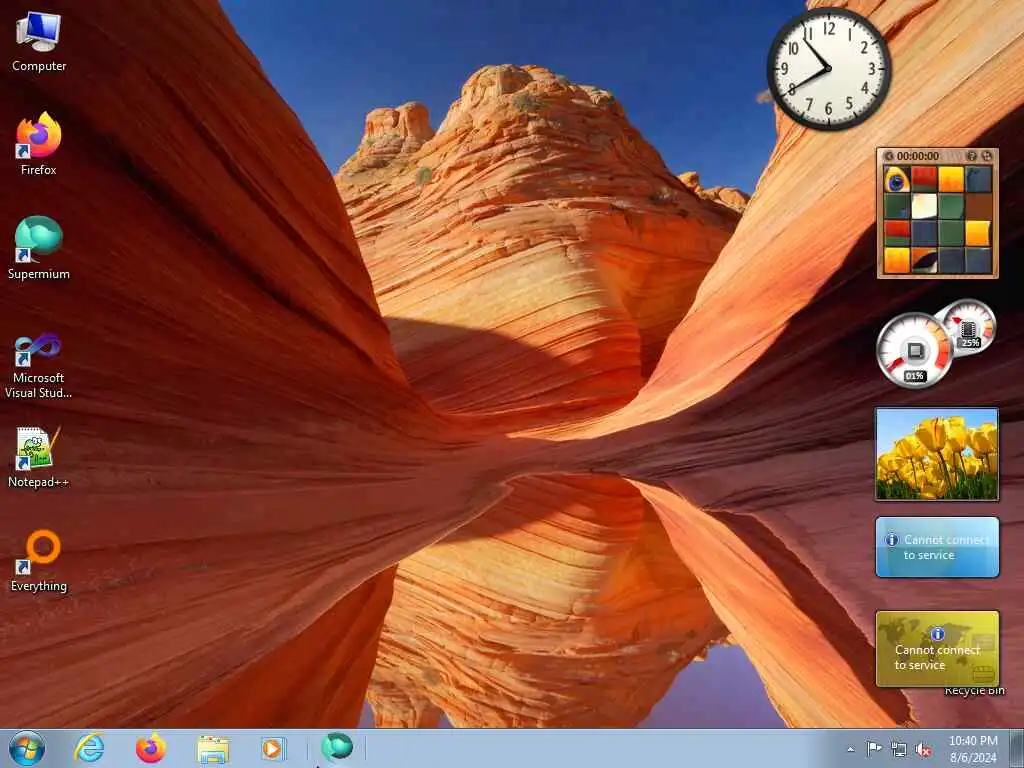Viewport: 1024px width, 768px height.
Task: Select the Everything search shortcut
Action: click(39, 562)
